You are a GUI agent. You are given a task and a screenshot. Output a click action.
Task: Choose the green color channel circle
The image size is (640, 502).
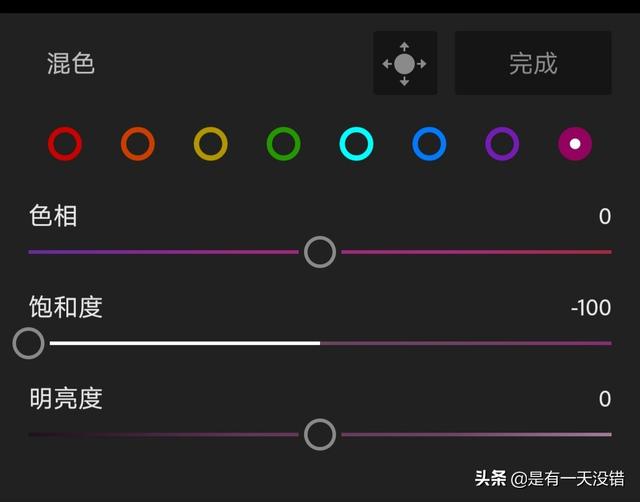(x=284, y=144)
